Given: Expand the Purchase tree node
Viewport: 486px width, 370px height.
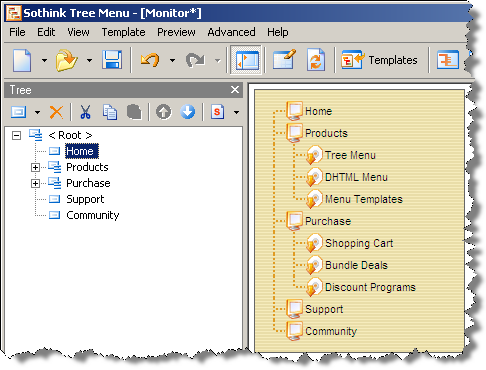Looking at the screenshot, I should [x=35, y=183].
